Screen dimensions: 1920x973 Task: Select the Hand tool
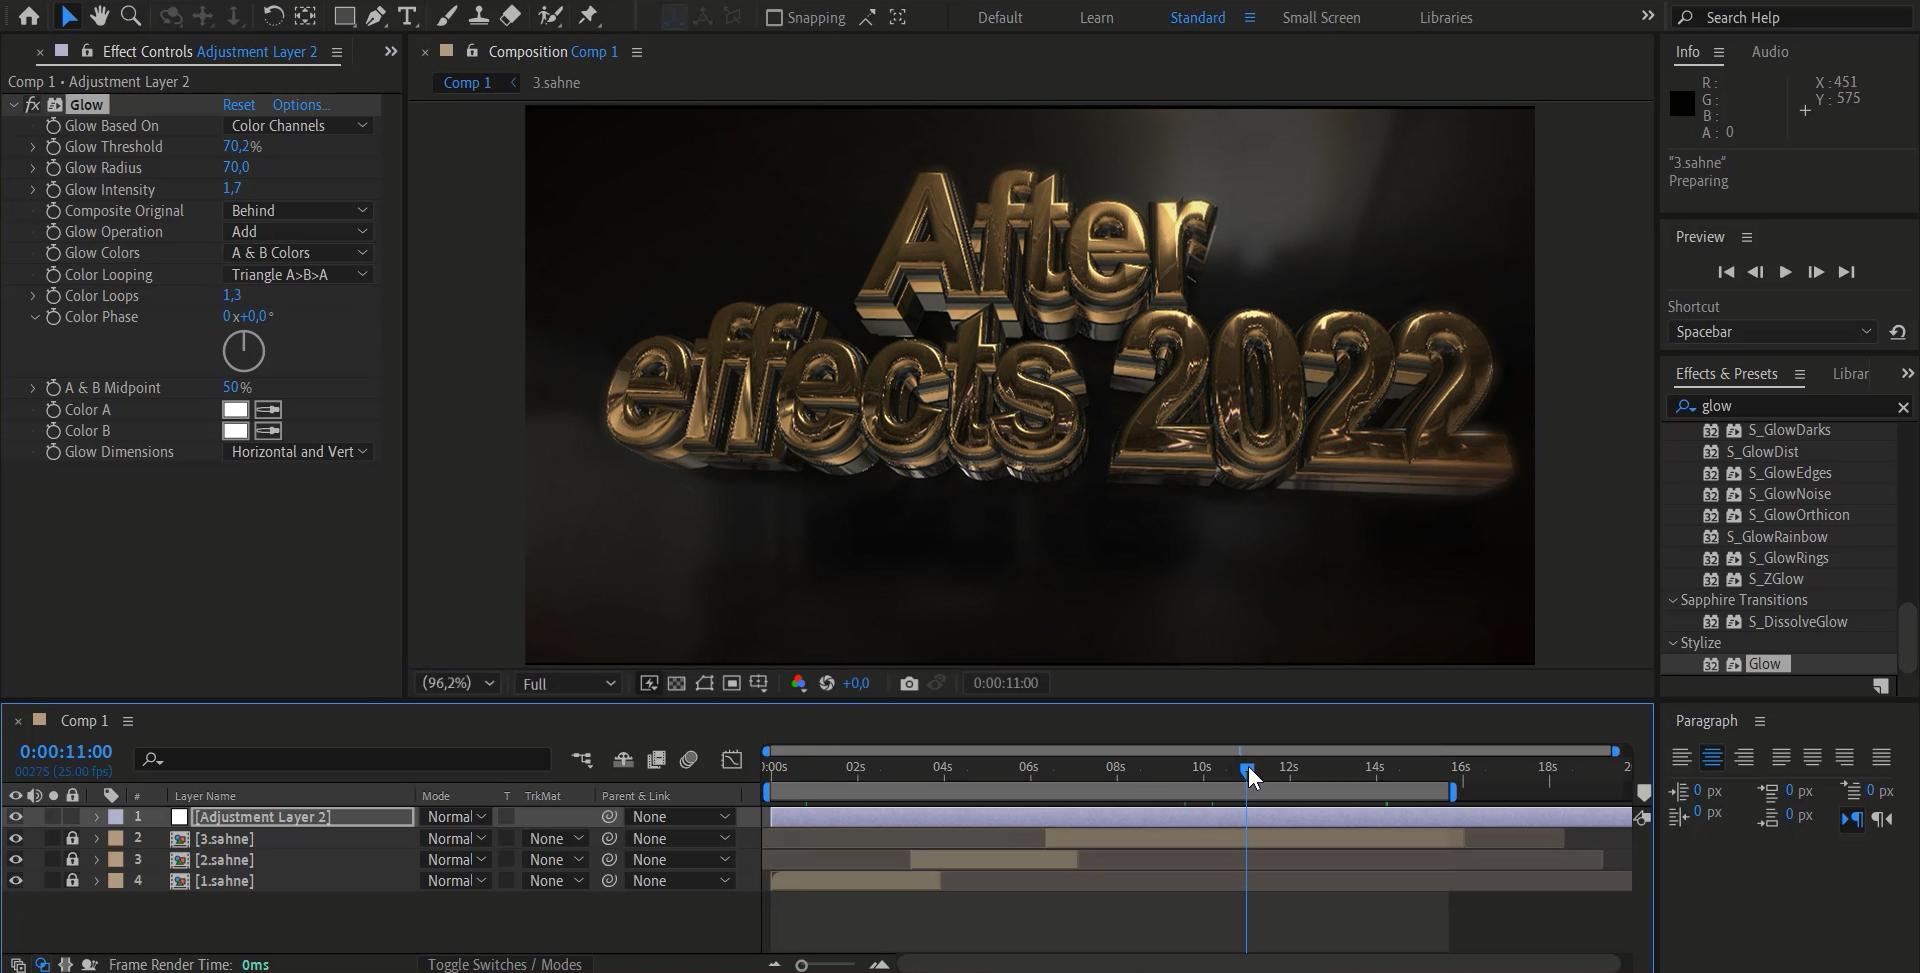(x=99, y=16)
